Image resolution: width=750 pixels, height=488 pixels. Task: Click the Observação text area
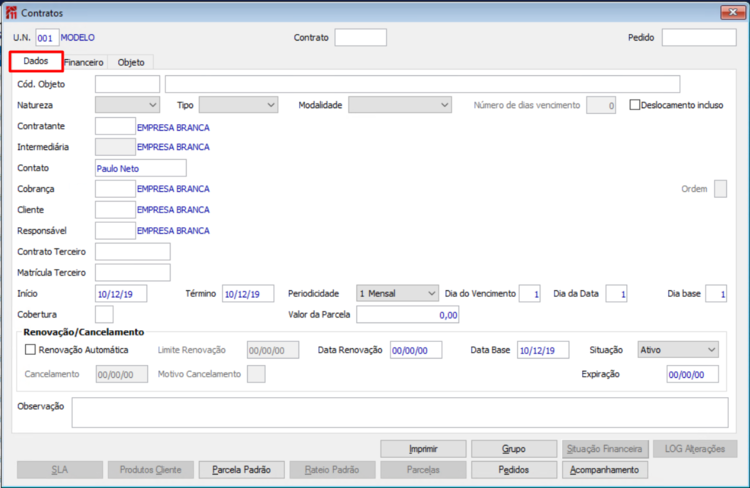tap(400, 412)
